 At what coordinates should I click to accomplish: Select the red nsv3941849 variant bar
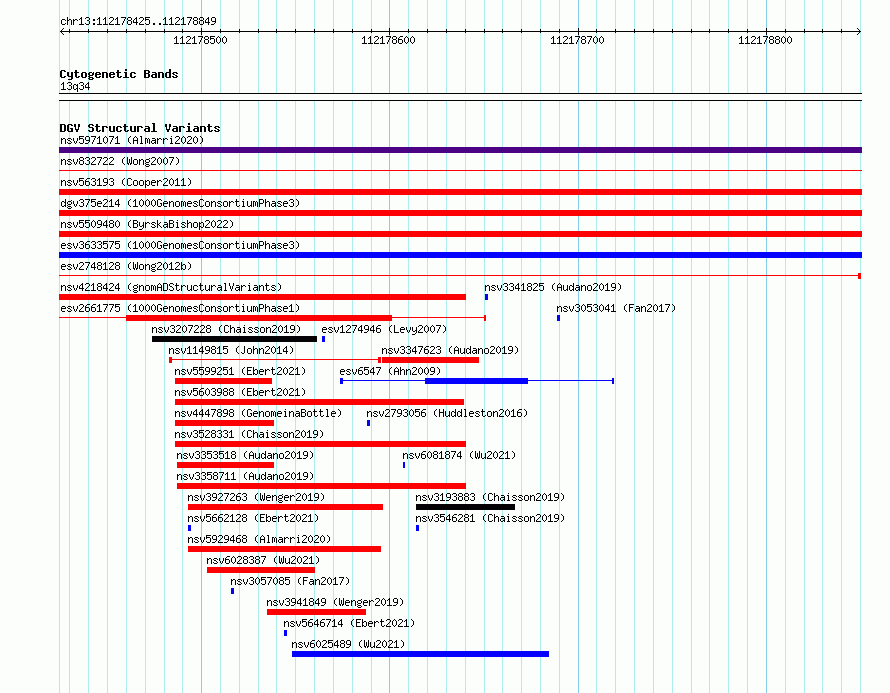click(317, 612)
